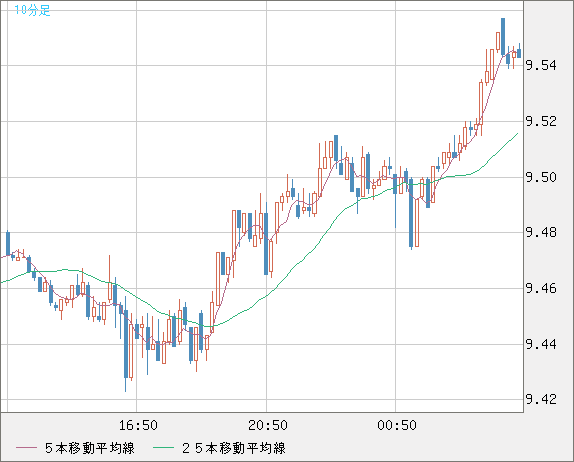Click the 20:50 time axis label
This screenshot has width=574, height=462.
pos(268,425)
